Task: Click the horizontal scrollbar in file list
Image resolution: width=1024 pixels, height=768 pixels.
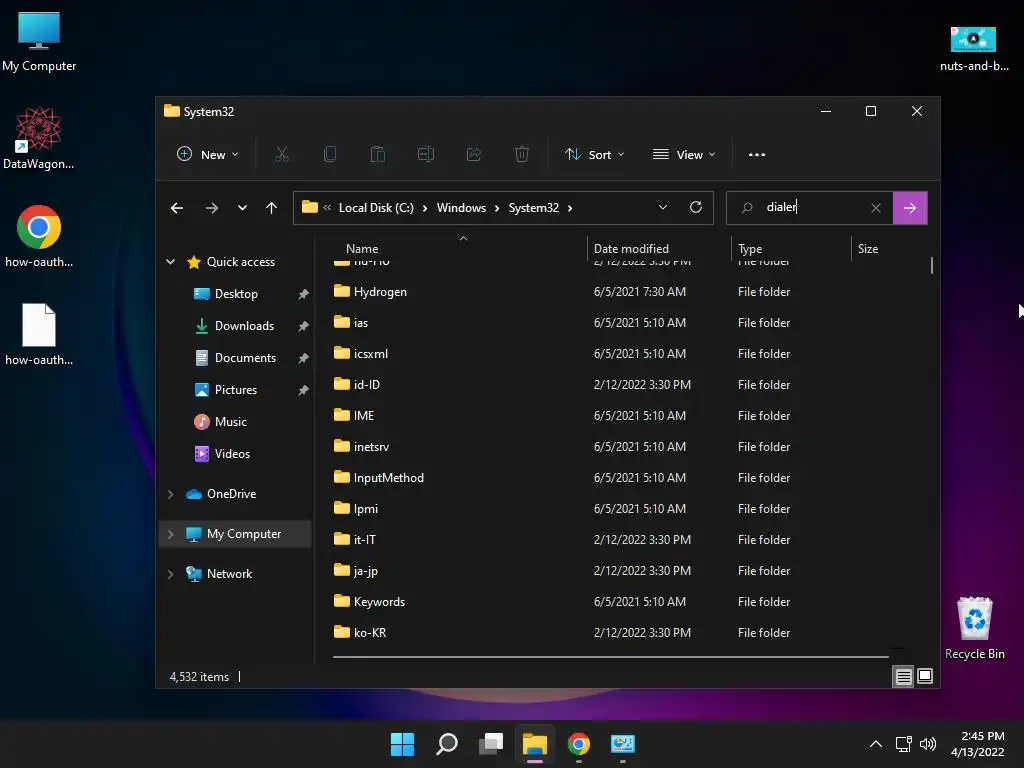Action: pos(611,656)
